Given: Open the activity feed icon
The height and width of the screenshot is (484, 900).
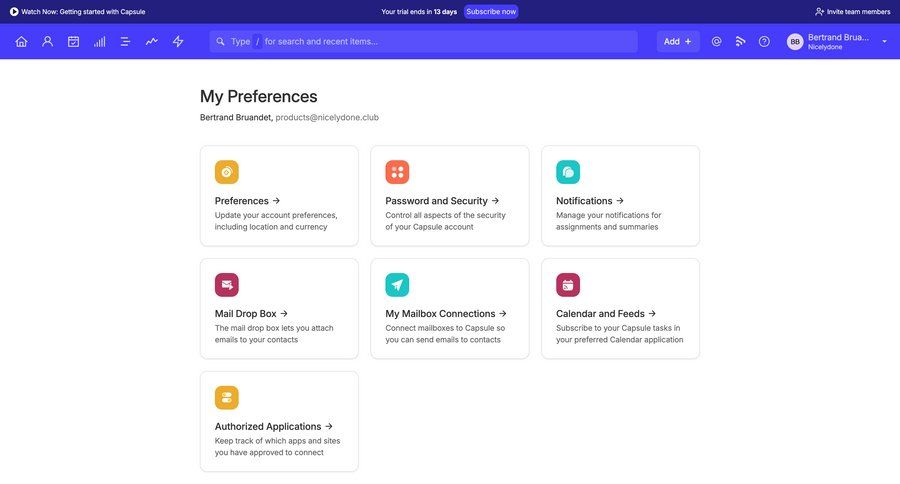Looking at the screenshot, I should pyautogui.click(x=740, y=42).
